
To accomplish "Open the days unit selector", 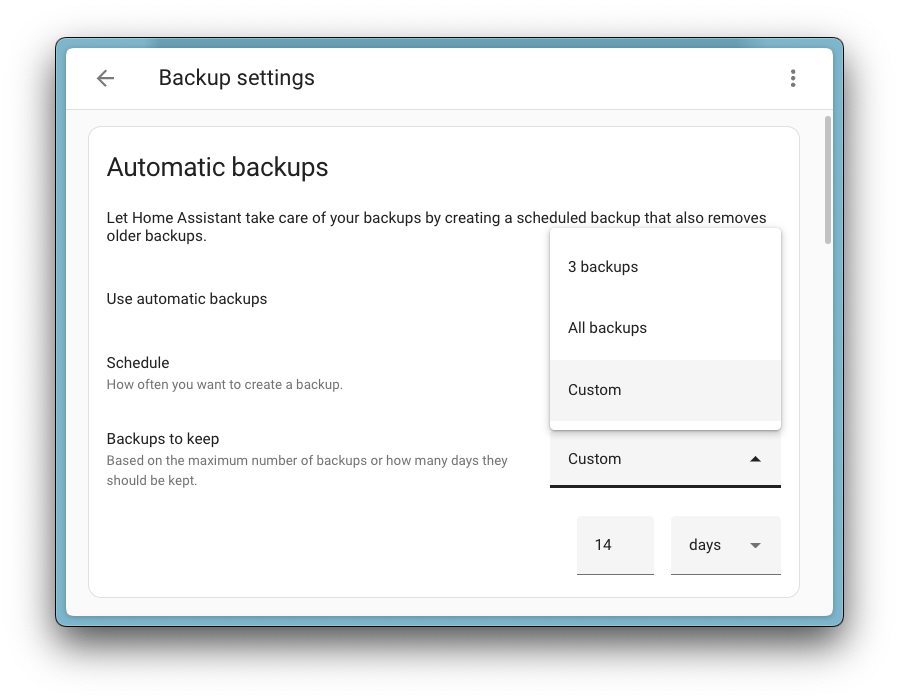I will pos(725,545).
